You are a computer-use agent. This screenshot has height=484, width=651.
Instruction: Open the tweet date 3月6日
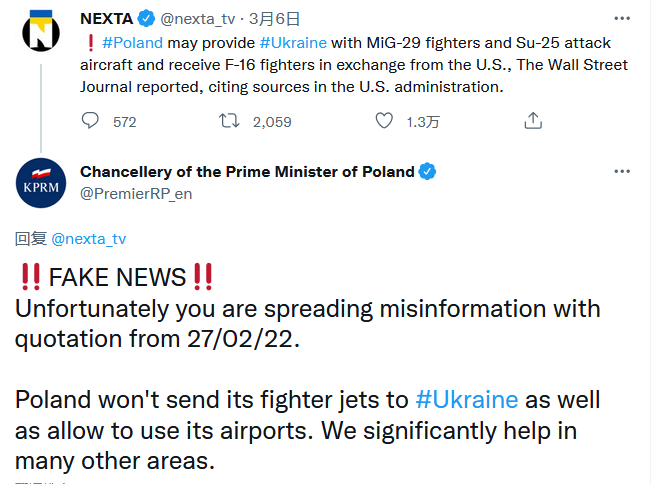coord(274,19)
